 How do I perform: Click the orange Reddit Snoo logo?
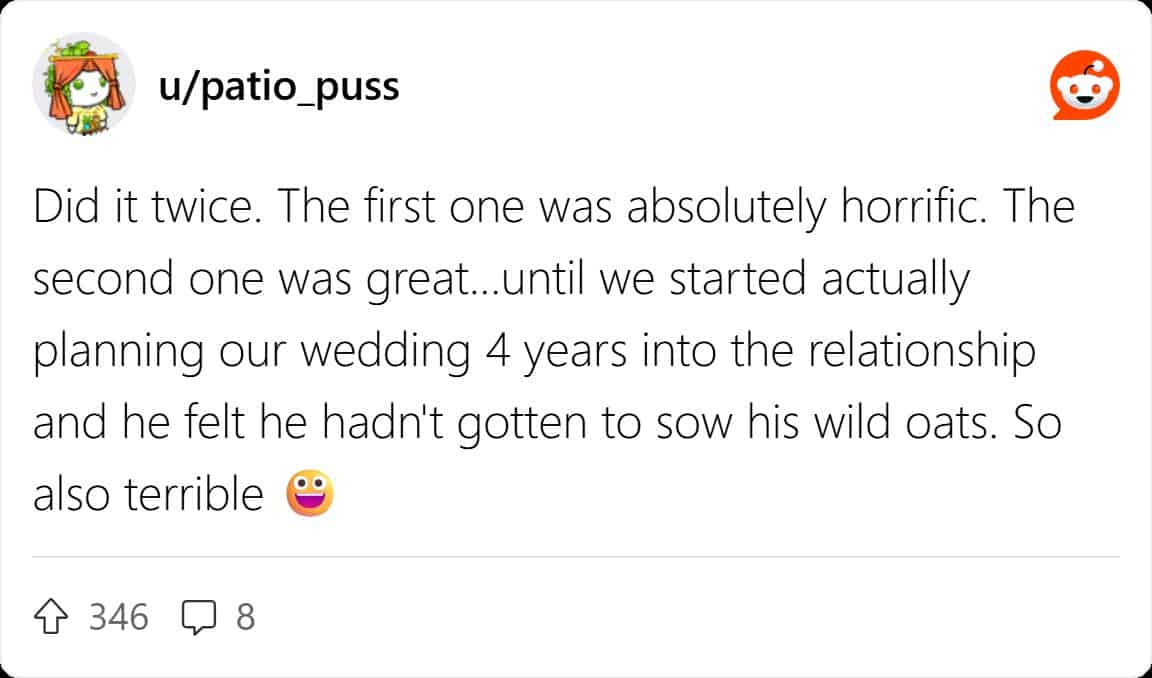click(1083, 87)
